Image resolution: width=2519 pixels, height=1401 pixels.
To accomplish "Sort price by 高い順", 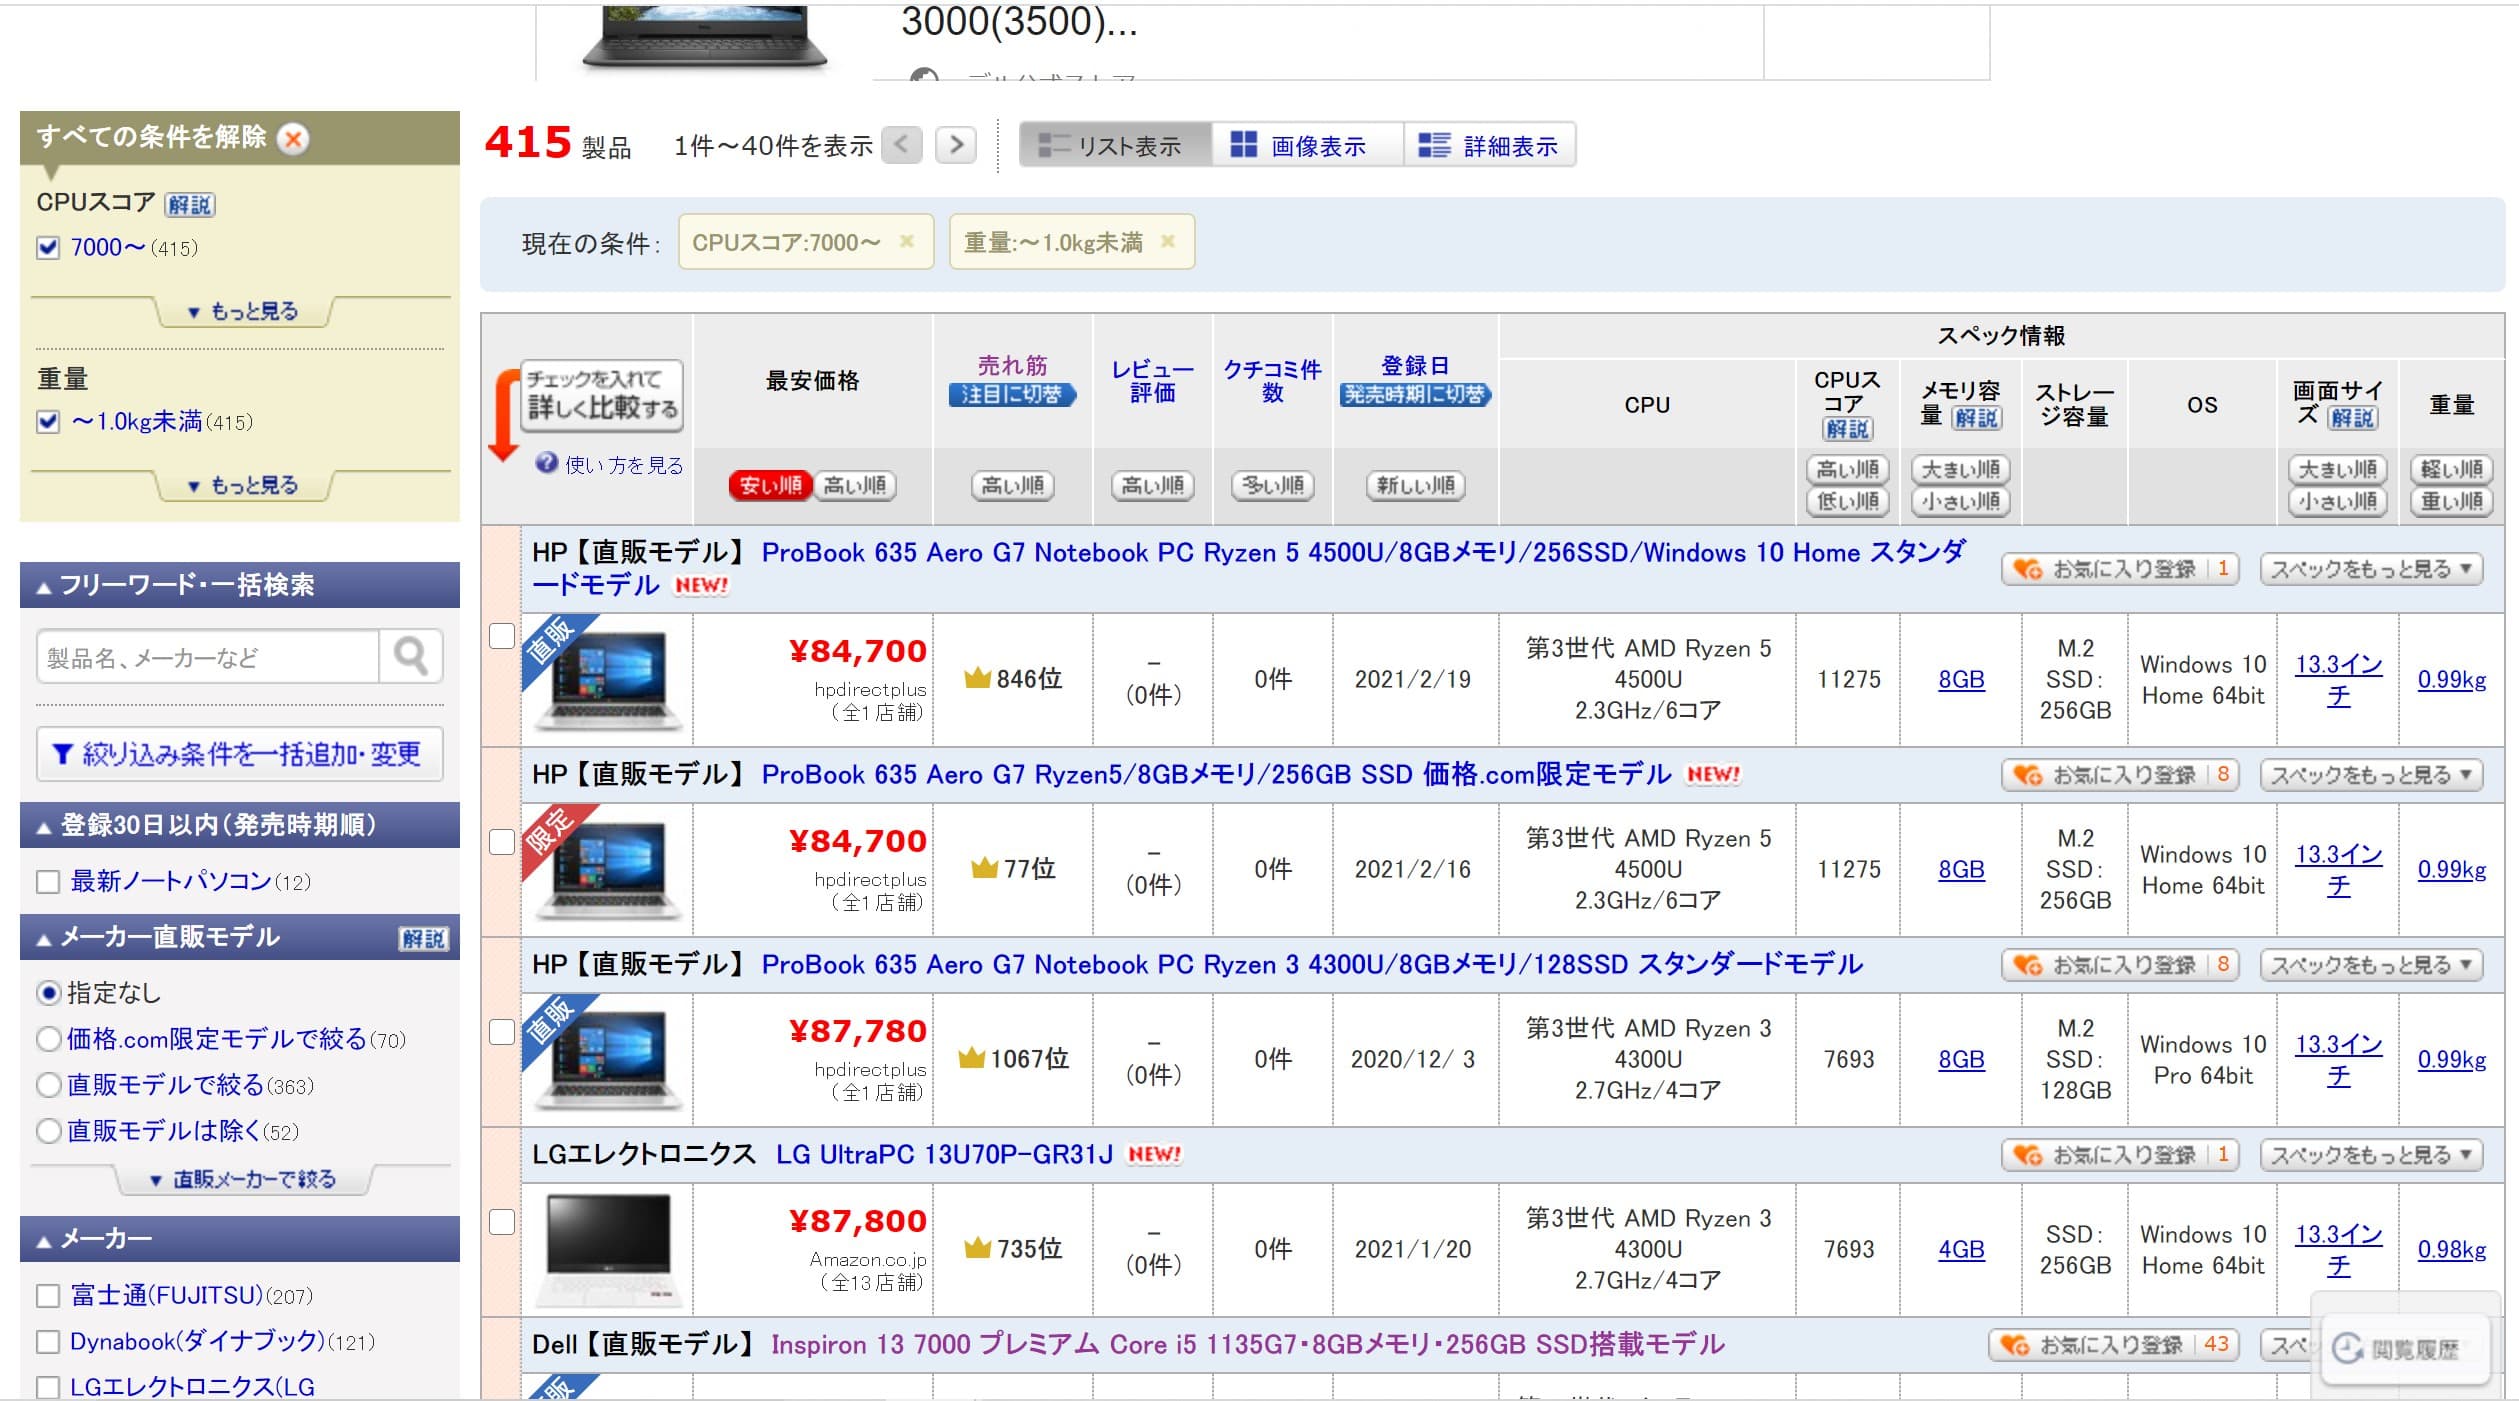I will click(855, 486).
